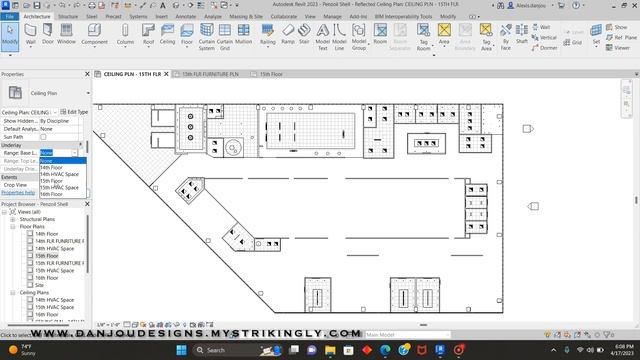The height and width of the screenshot is (360, 640).
Task: Select the Door tool
Action: tap(48, 34)
